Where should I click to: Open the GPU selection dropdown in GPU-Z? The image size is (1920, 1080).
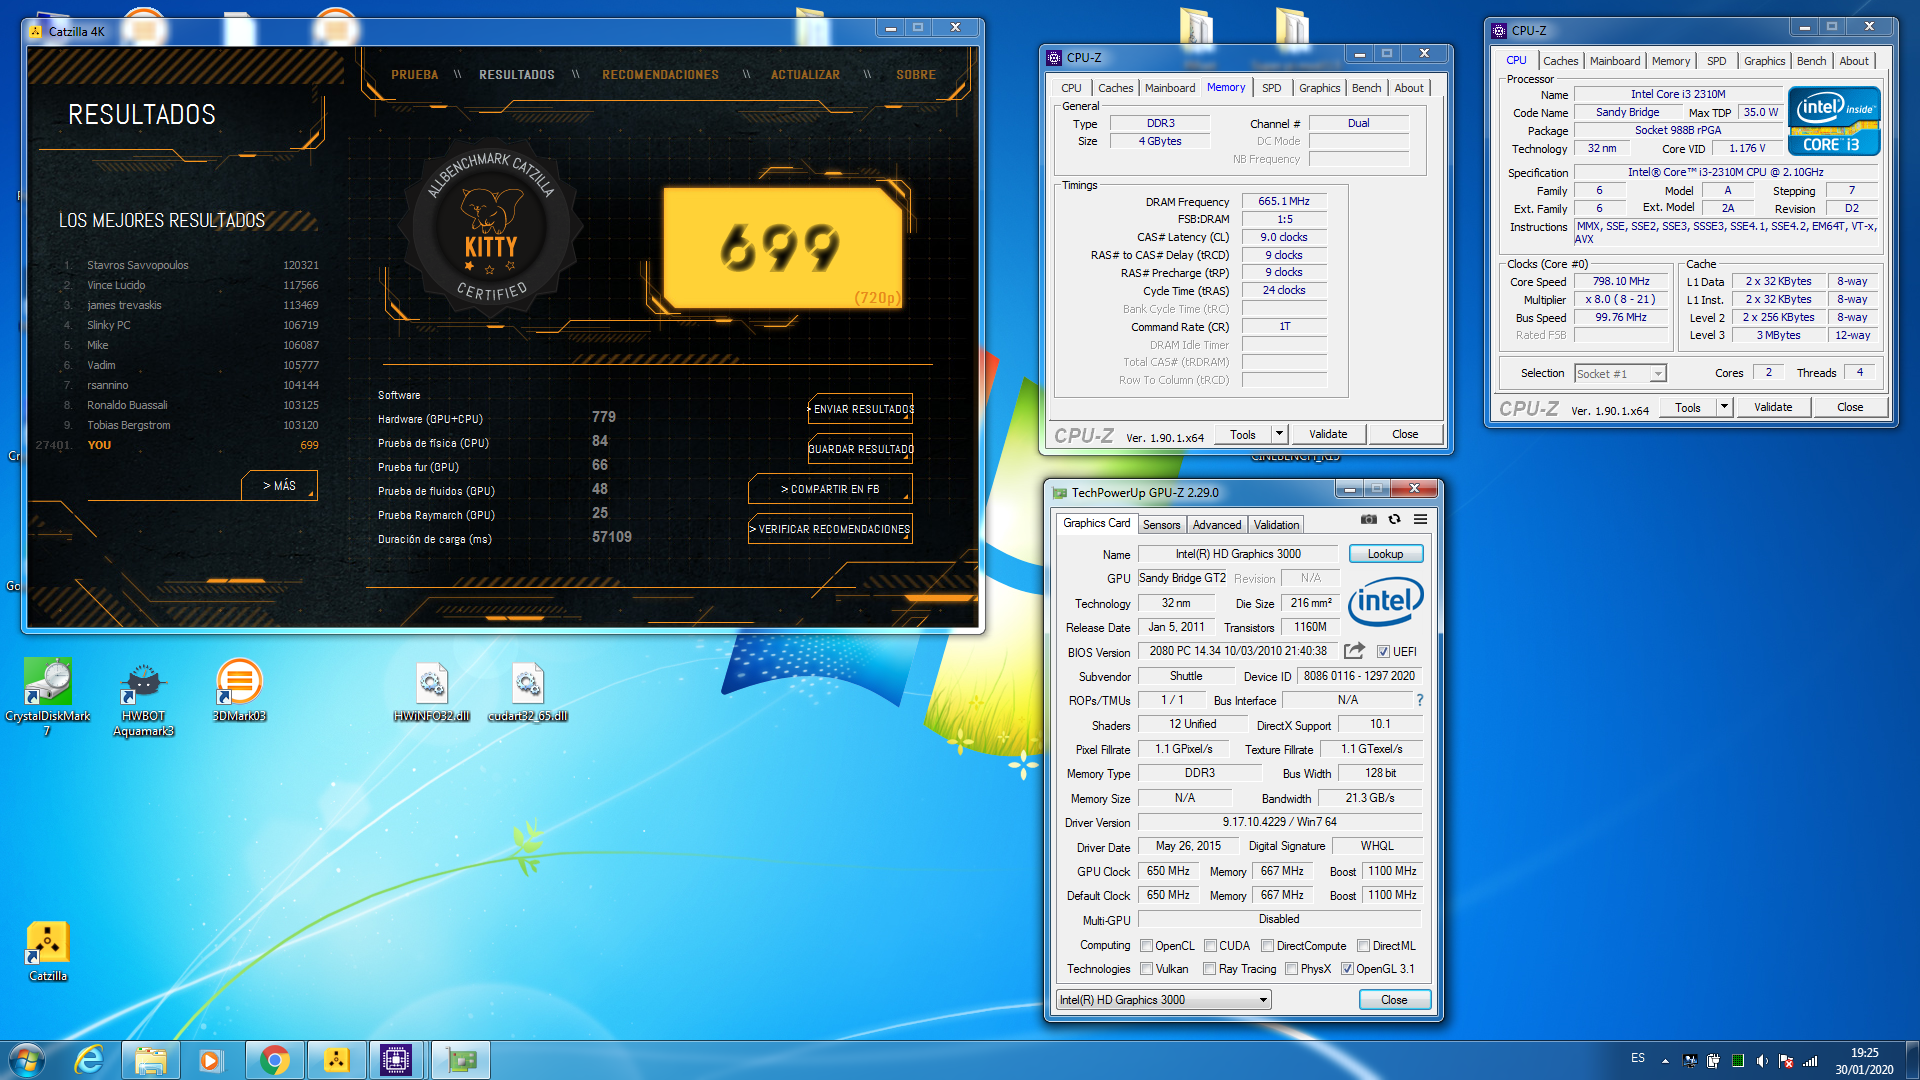(1164, 1000)
